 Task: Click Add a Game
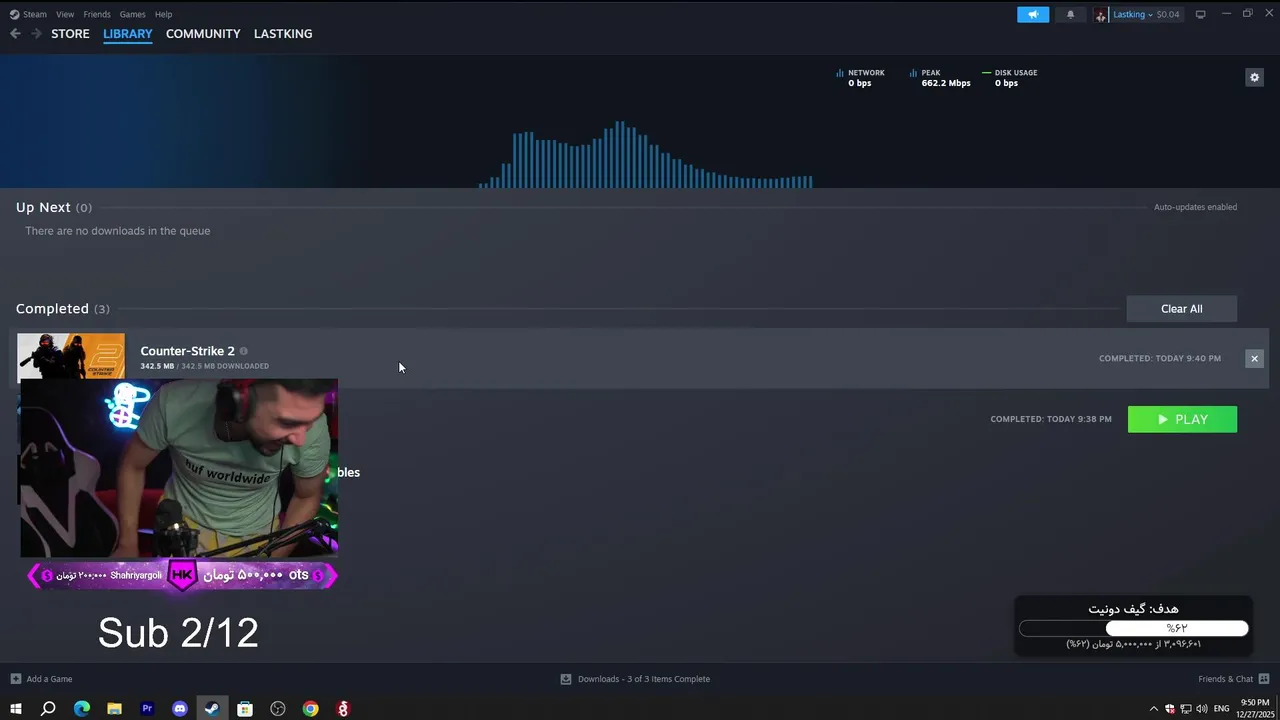click(49, 679)
